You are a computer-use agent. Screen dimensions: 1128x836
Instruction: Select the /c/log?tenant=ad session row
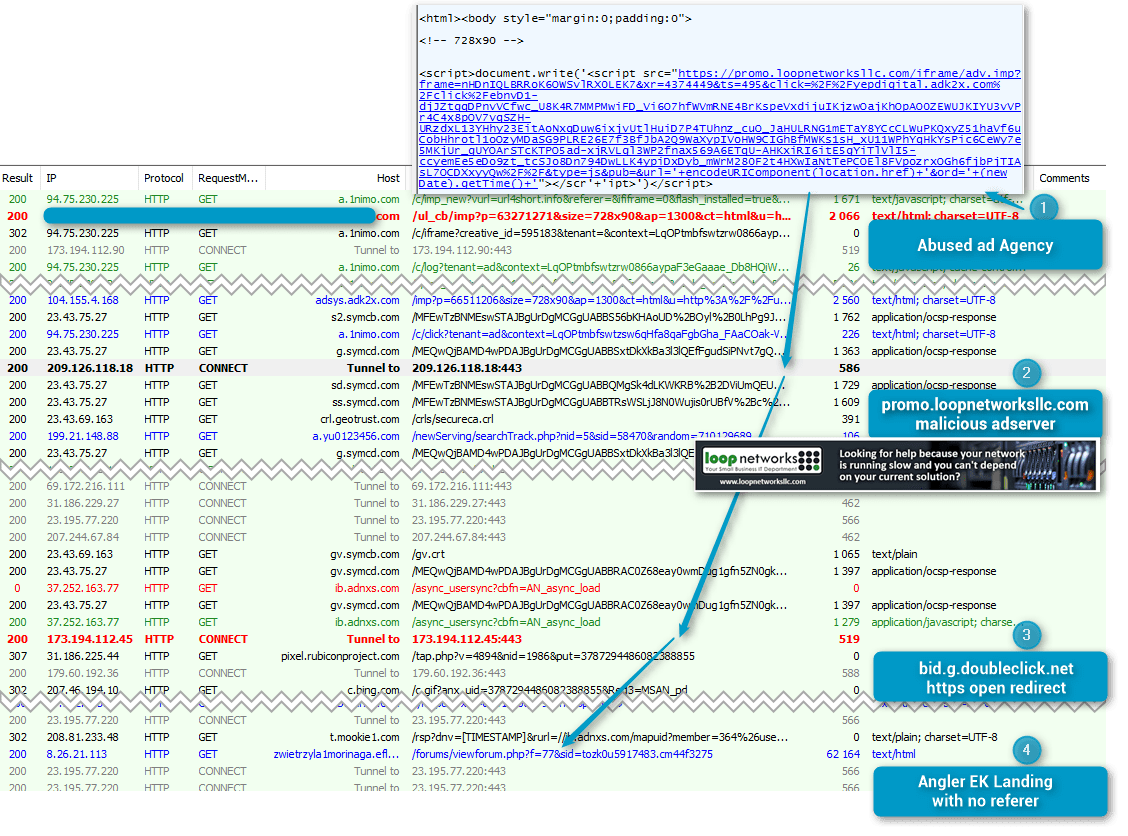[552, 267]
